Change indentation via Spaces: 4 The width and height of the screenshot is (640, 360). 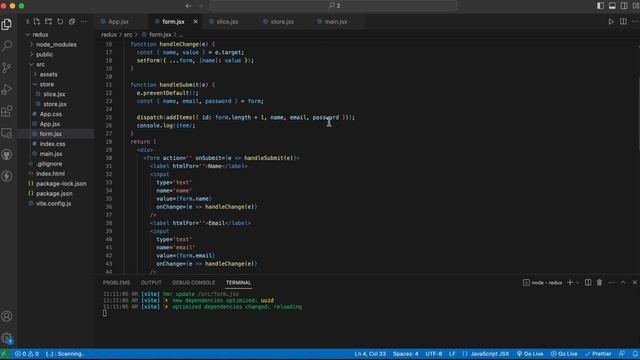pos(405,354)
